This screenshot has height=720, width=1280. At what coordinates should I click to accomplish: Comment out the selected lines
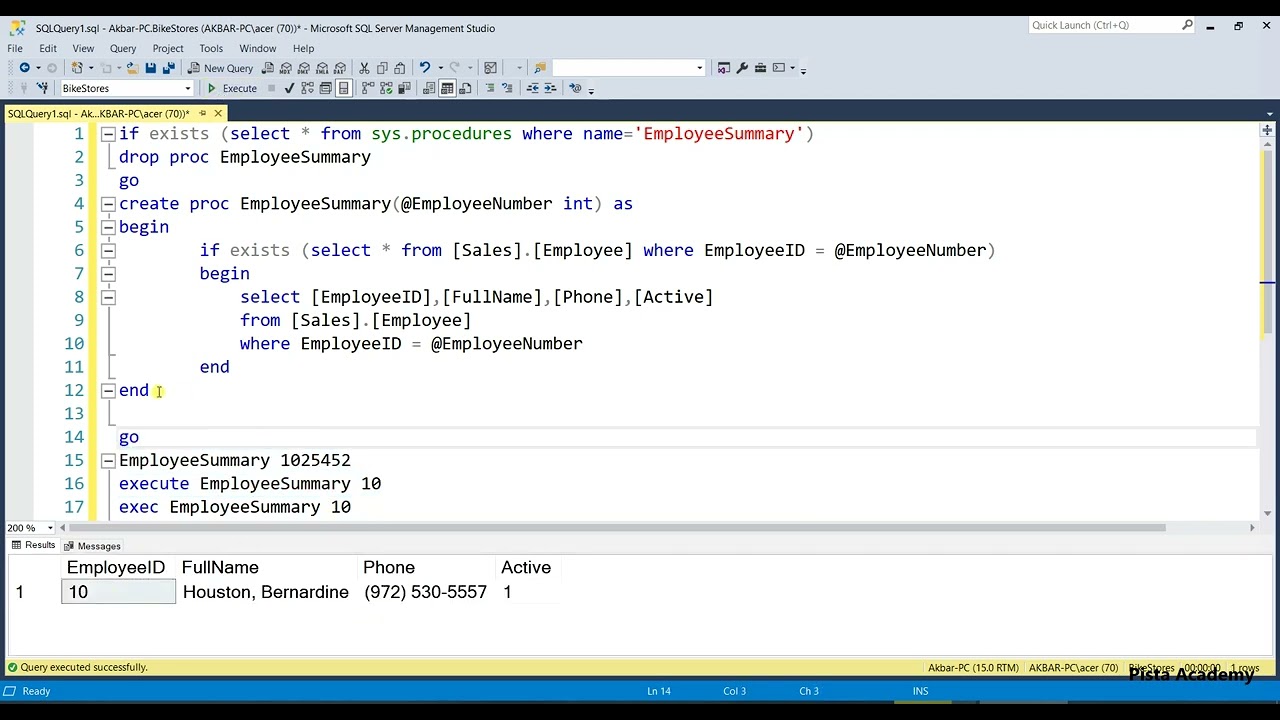490,88
